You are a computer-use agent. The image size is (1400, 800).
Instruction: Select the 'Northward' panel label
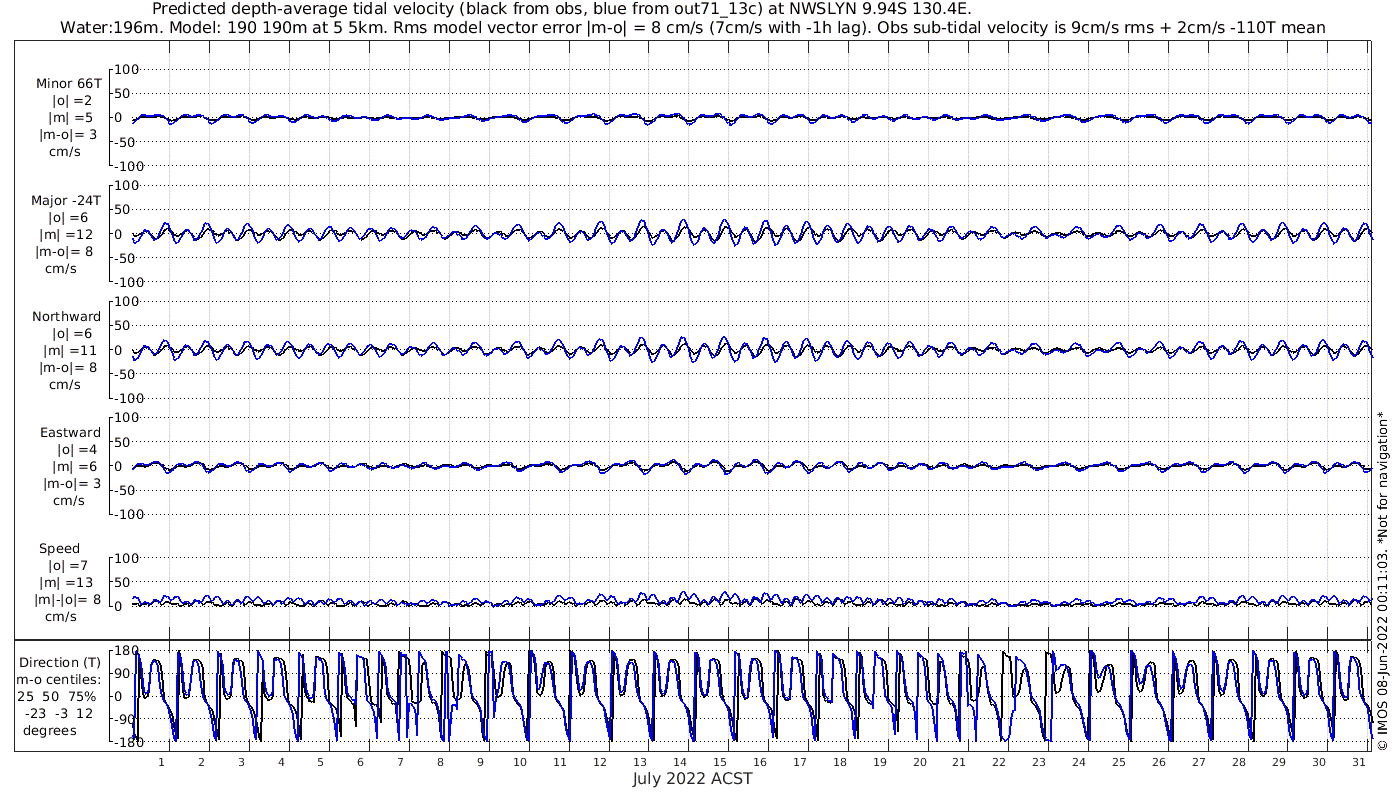click(x=67, y=316)
